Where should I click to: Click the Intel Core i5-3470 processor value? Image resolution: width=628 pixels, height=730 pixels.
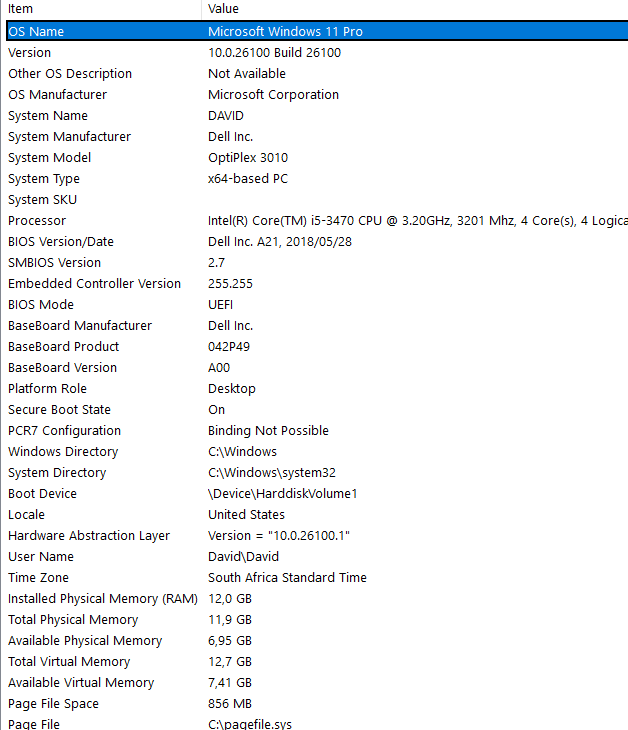click(418, 221)
